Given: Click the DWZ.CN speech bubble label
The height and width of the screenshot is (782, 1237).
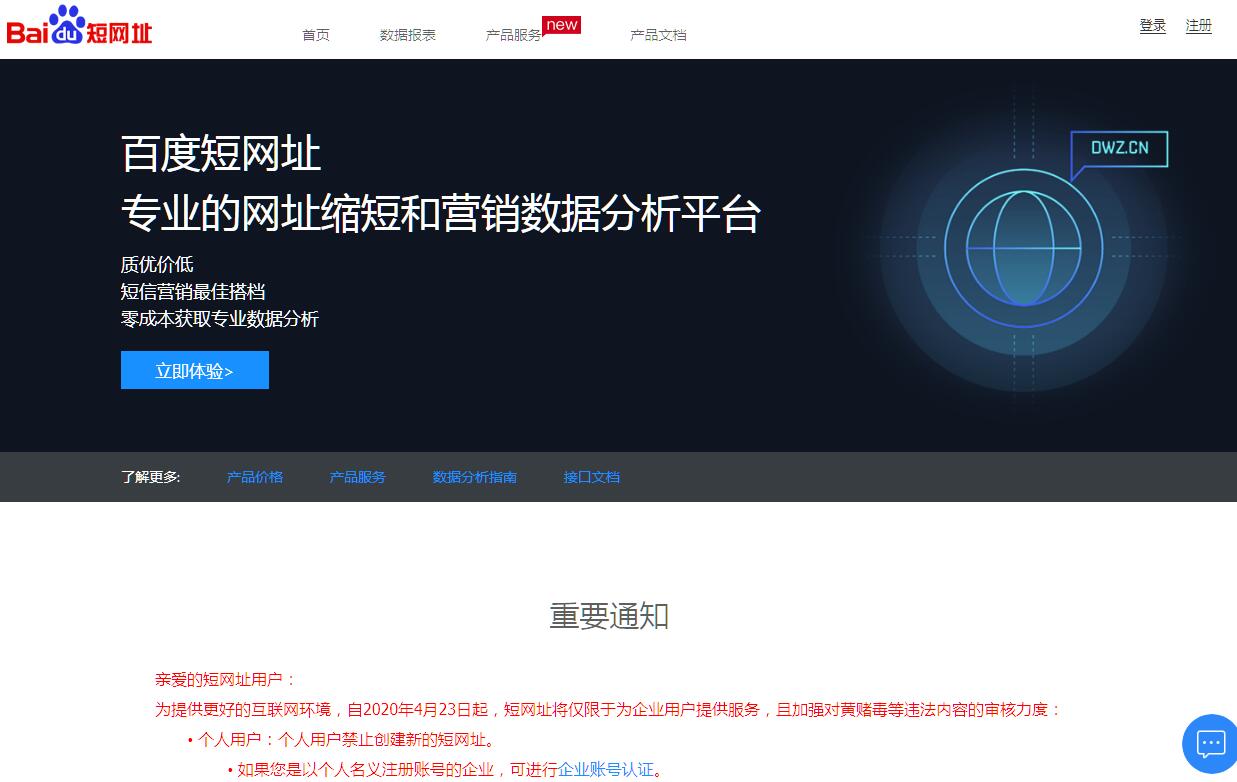Looking at the screenshot, I should coord(1119,149).
